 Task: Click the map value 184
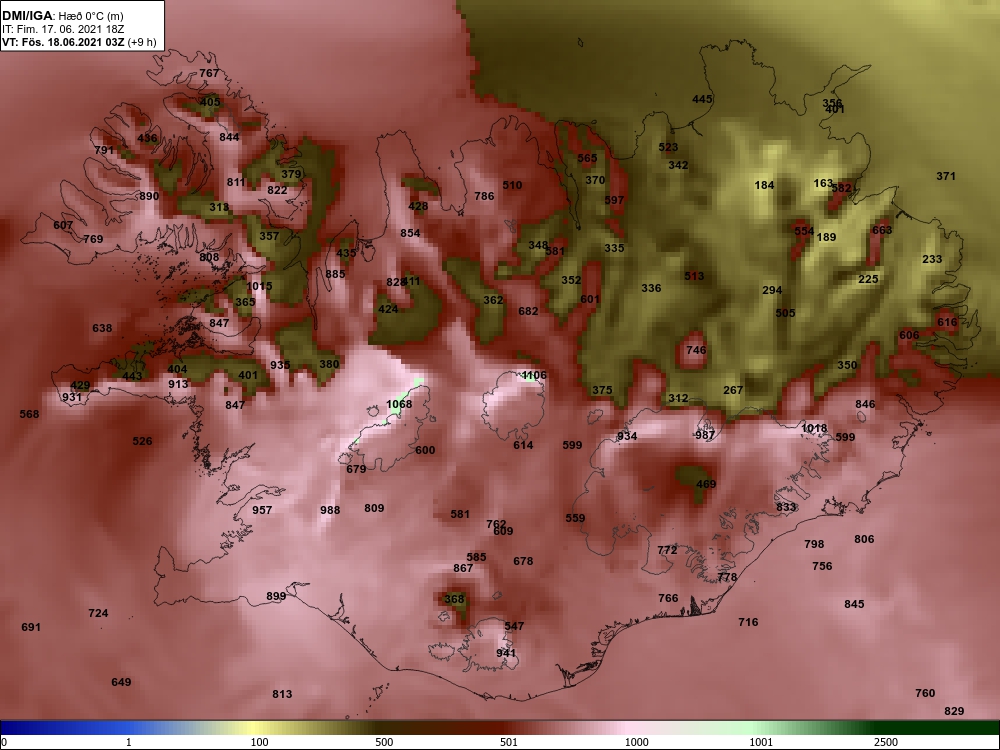click(x=764, y=186)
